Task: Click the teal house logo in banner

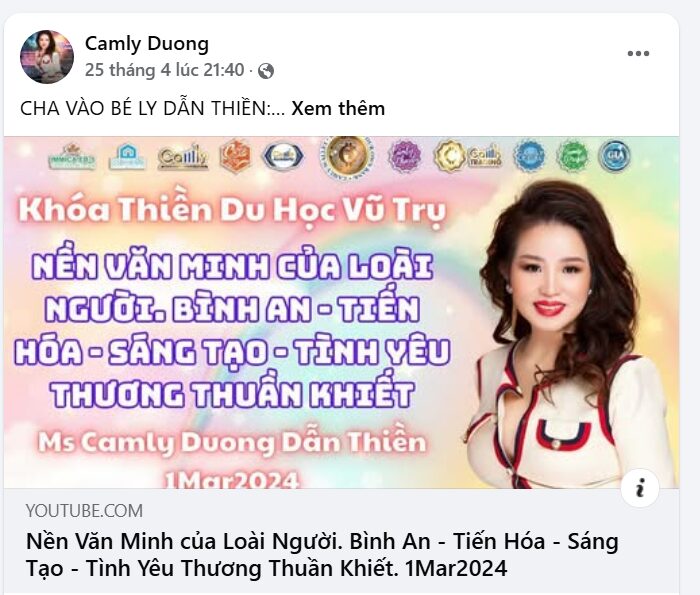Action: click(128, 157)
